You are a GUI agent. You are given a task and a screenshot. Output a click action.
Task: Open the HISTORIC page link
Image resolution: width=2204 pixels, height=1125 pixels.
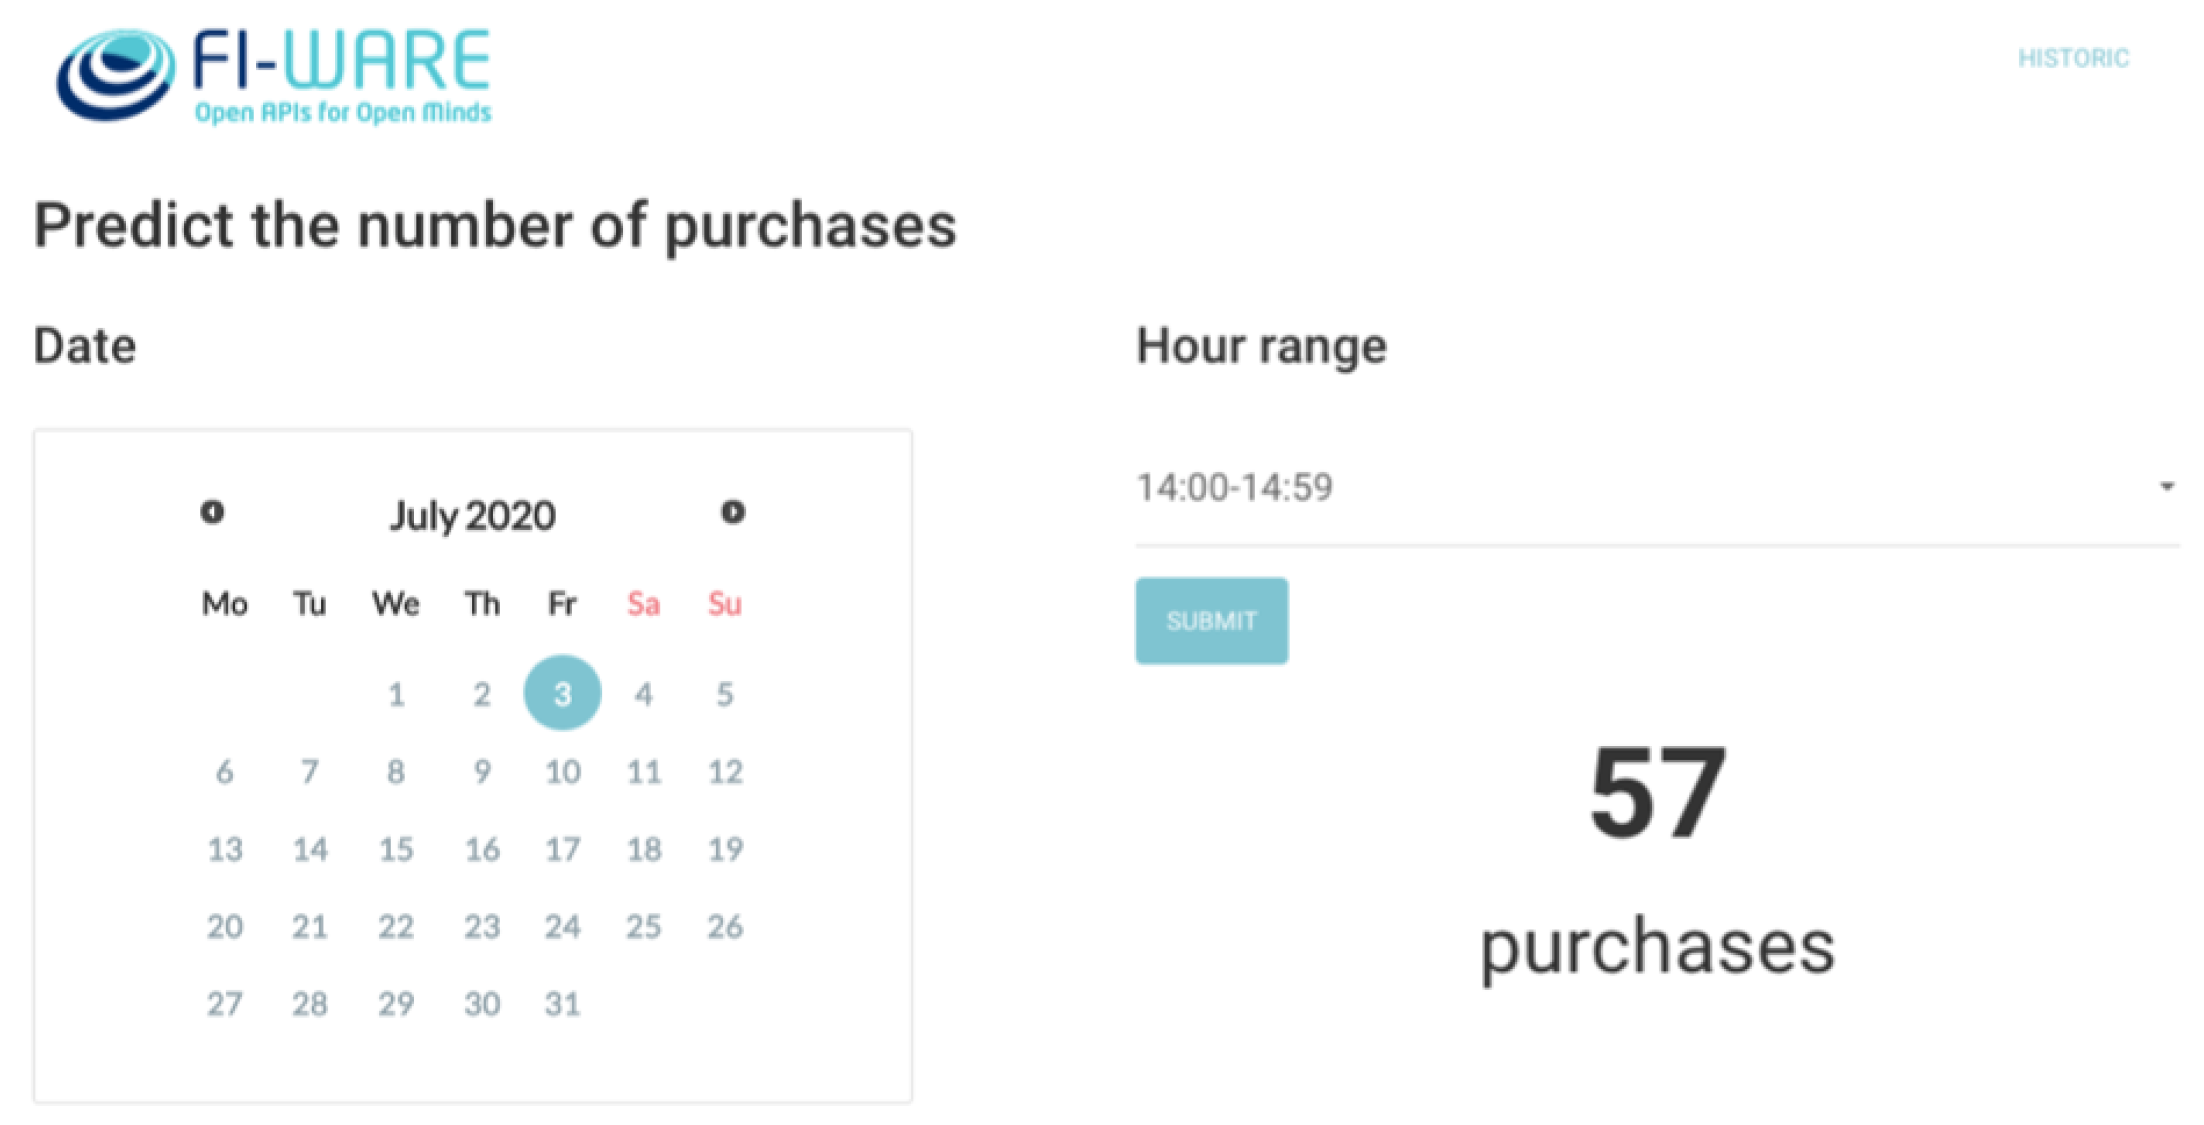tap(2073, 58)
